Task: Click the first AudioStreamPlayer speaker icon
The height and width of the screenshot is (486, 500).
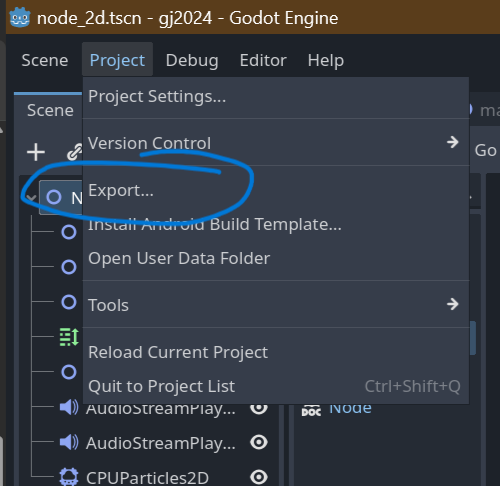Action: (69, 407)
